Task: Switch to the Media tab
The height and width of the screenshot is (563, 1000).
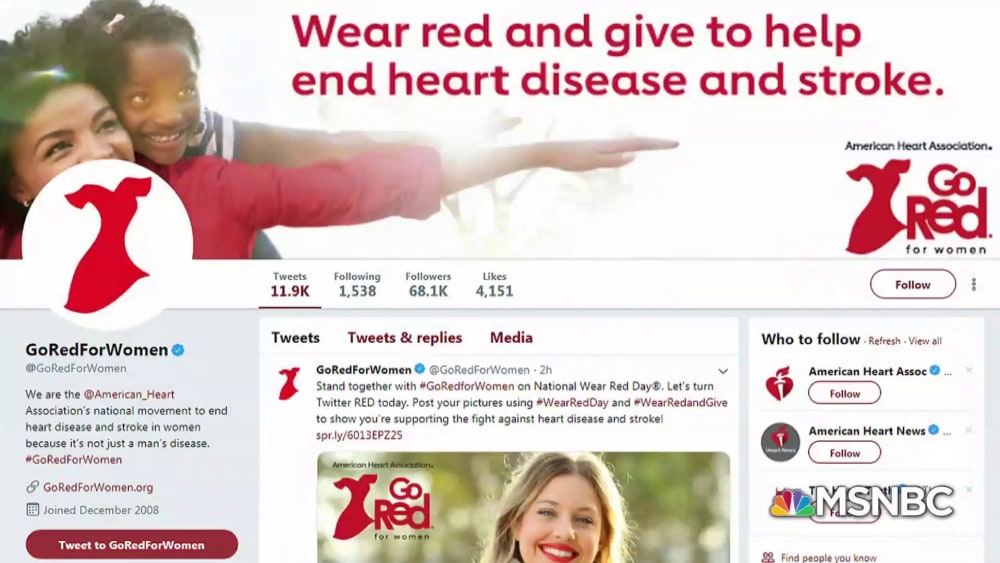Action: tap(511, 337)
